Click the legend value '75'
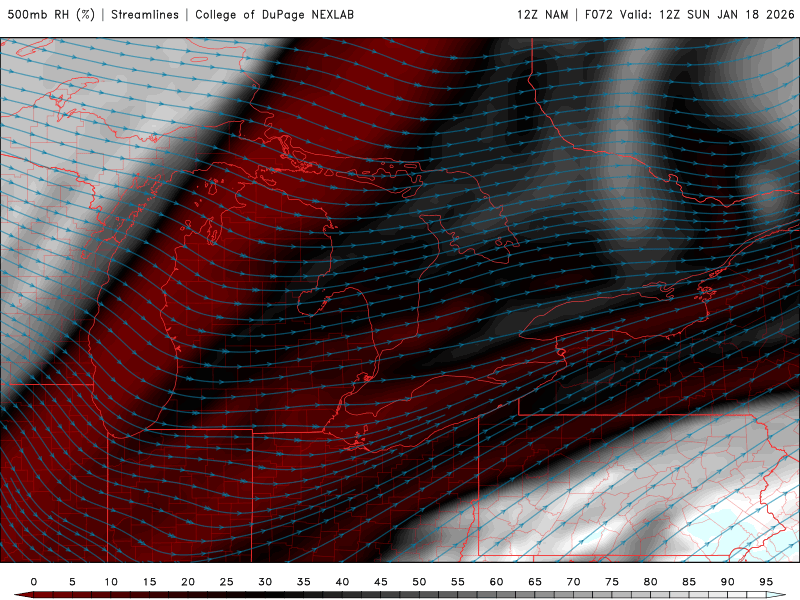 click(x=612, y=582)
